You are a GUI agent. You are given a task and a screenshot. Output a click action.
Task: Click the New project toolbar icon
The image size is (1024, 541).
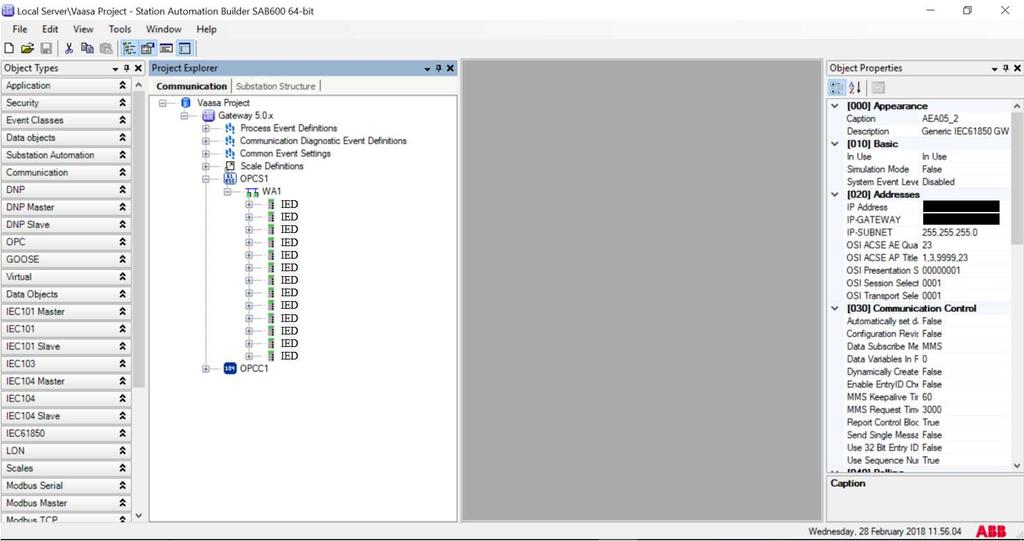(x=9, y=48)
